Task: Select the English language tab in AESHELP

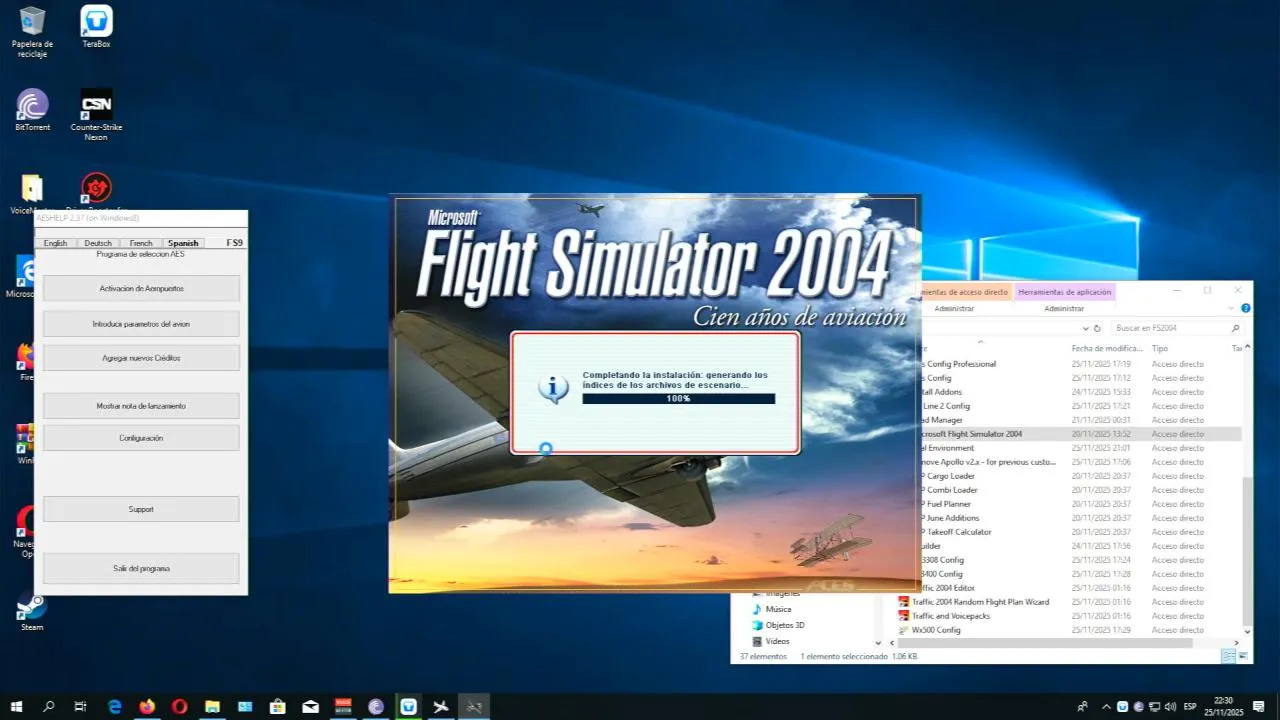Action: tap(55, 243)
